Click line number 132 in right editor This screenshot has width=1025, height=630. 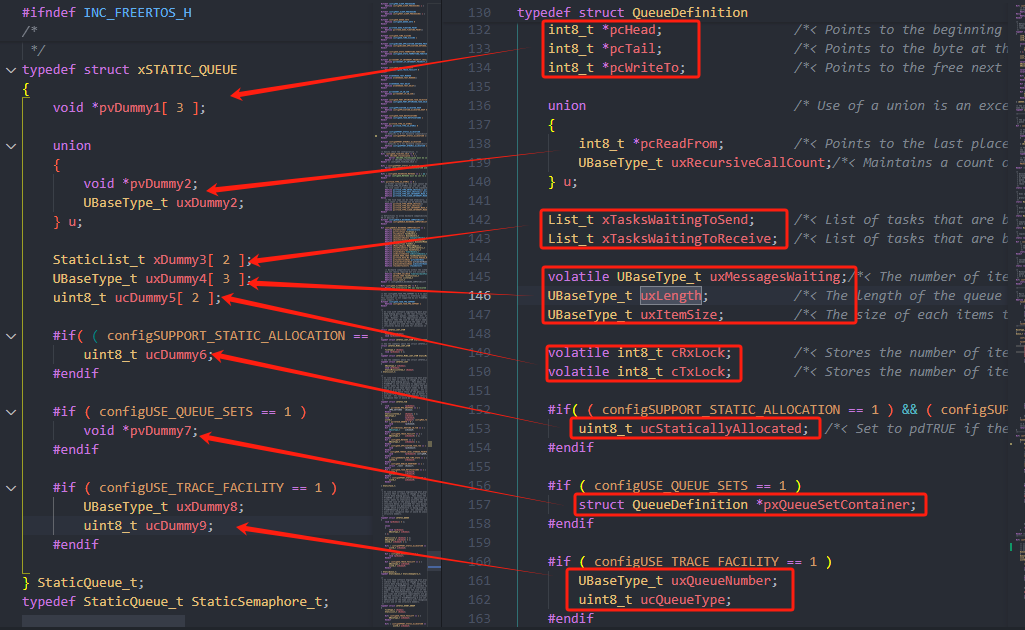pyautogui.click(x=479, y=30)
